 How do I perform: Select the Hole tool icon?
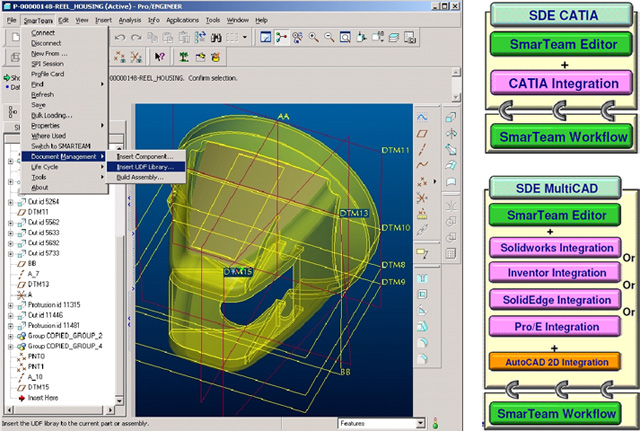pyautogui.click(x=422, y=278)
